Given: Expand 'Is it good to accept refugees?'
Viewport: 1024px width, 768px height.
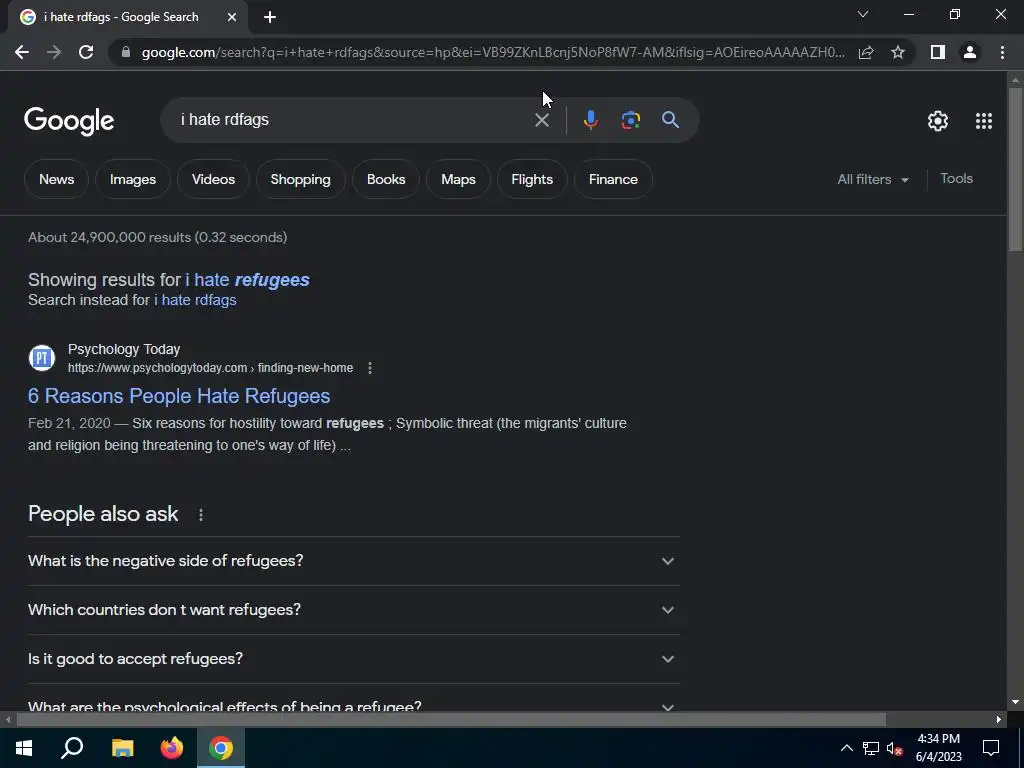Looking at the screenshot, I should pos(353,659).
